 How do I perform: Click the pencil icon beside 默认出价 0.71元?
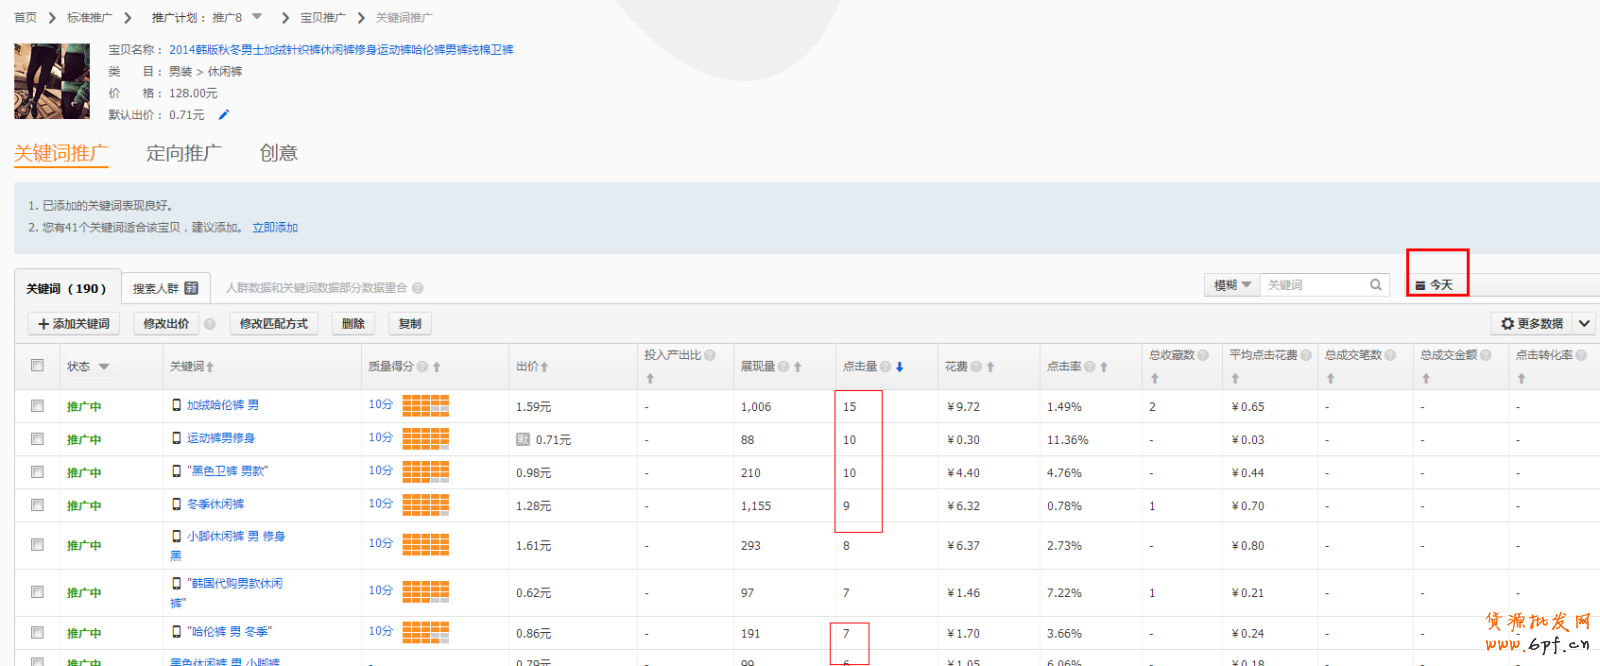tap(224, 115)
